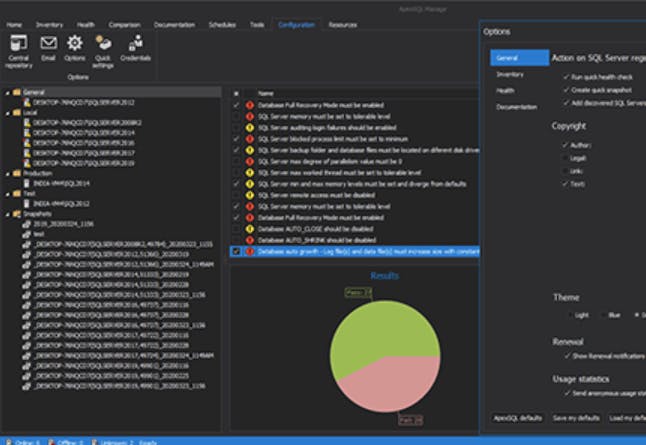Select the INDIA-MMI SQL2014 server icon under Production
The height and width of the screenshot is (445, 646).
click(x=27, y=183)
